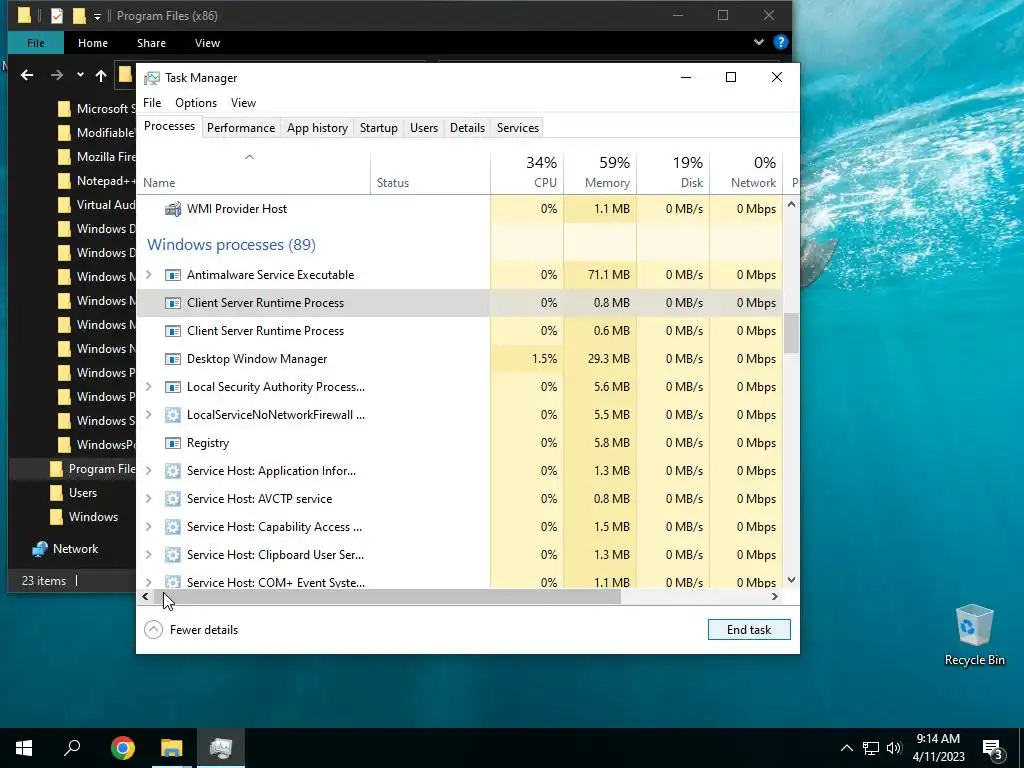Open File Explorer from the taskbar
Image resolution: width=1024 pixels, height=768 pixels.
pos(171,748)
